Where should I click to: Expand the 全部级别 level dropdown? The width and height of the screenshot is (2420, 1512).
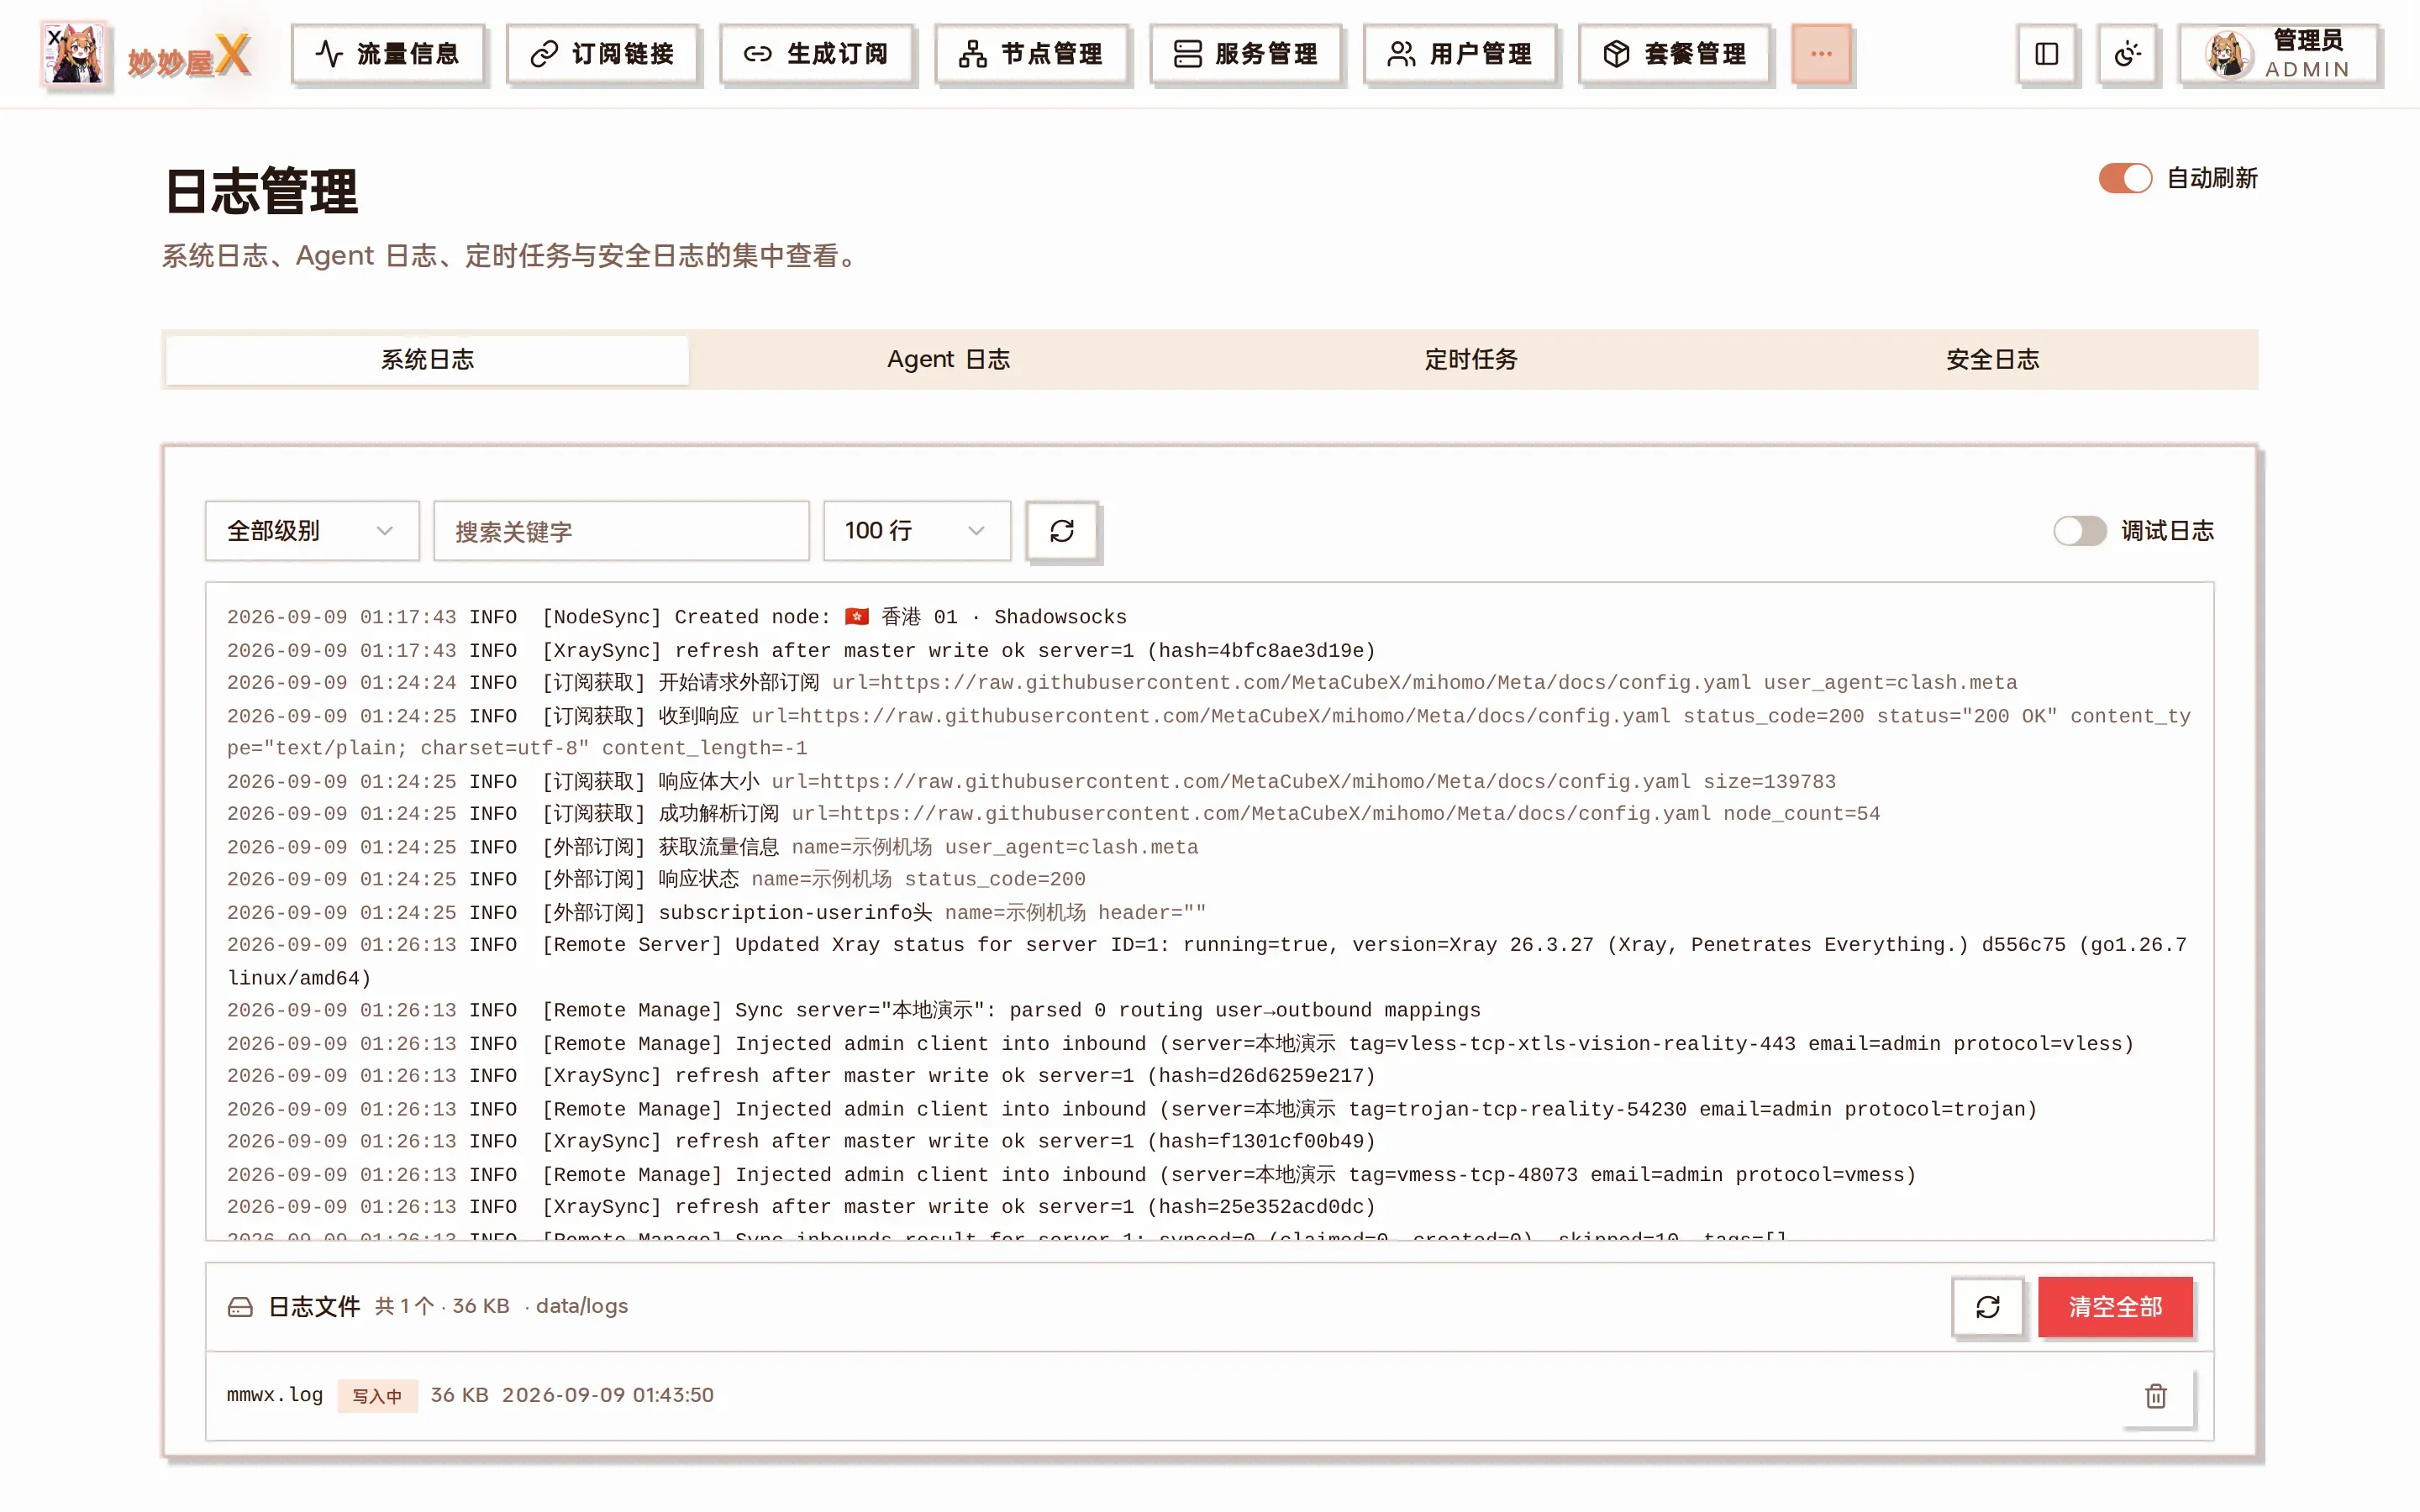pos(312,531)
